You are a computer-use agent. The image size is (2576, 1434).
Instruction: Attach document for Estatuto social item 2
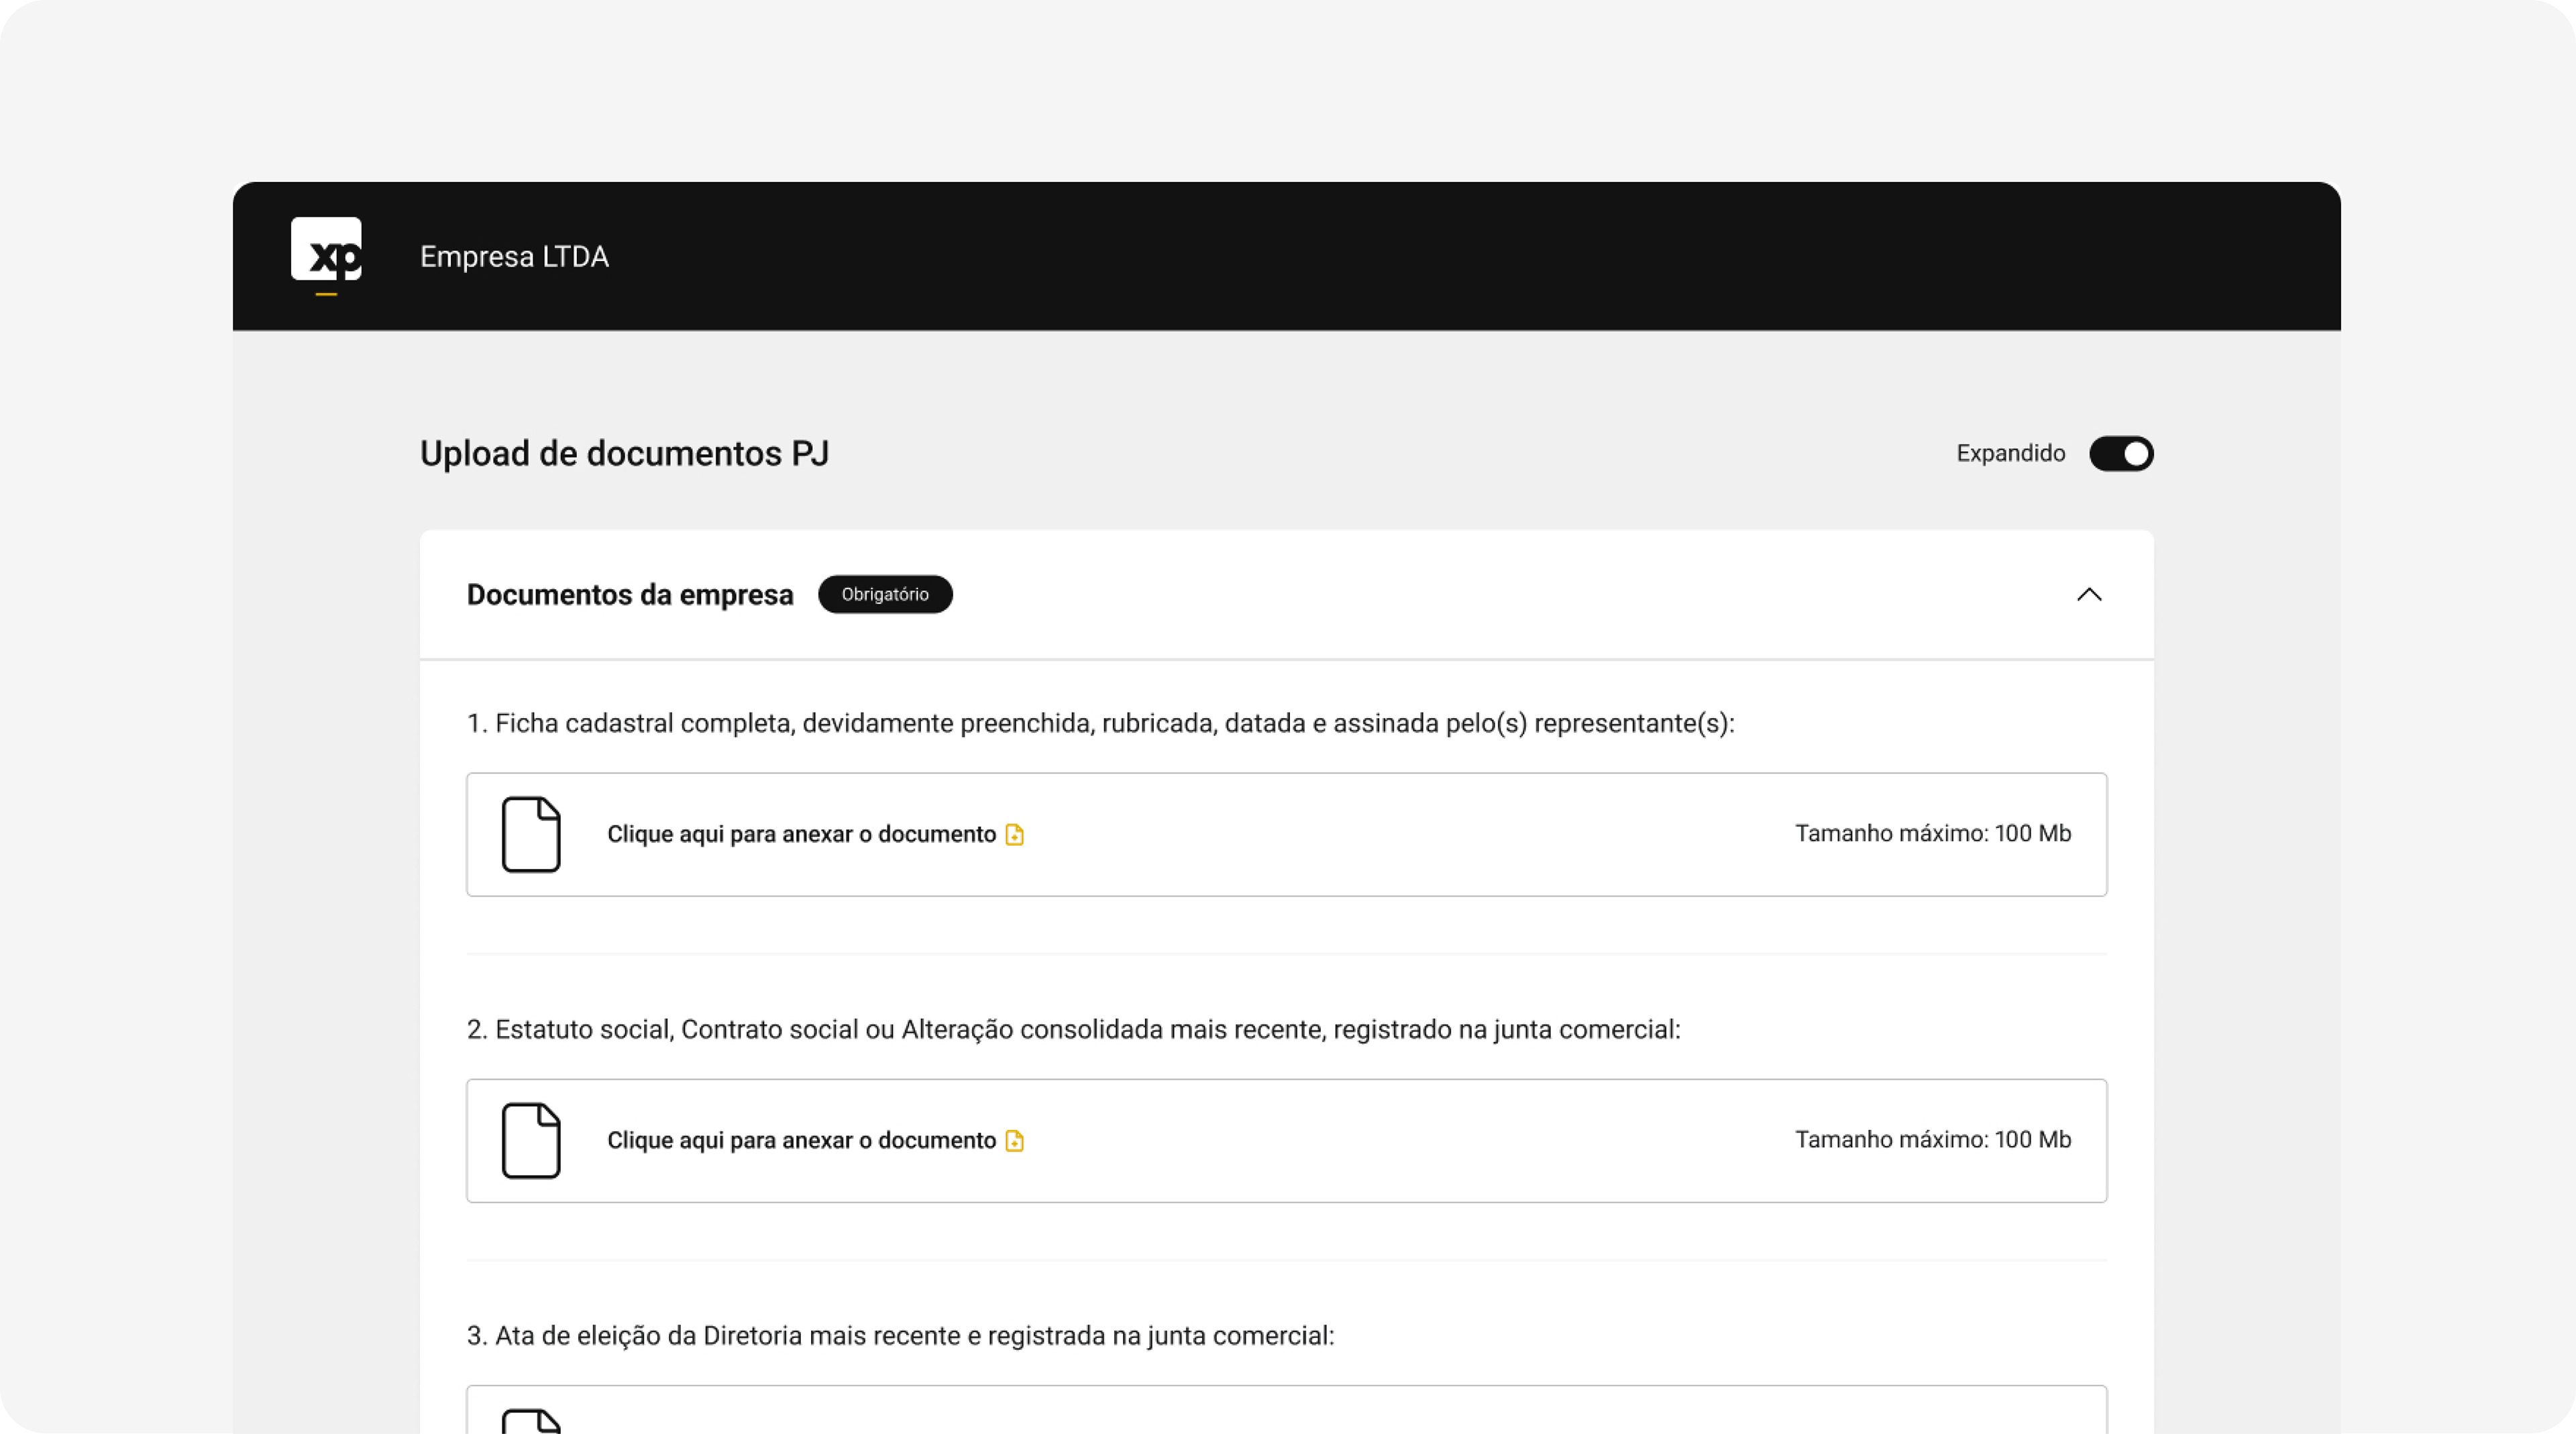[x=1286, y=1140]
